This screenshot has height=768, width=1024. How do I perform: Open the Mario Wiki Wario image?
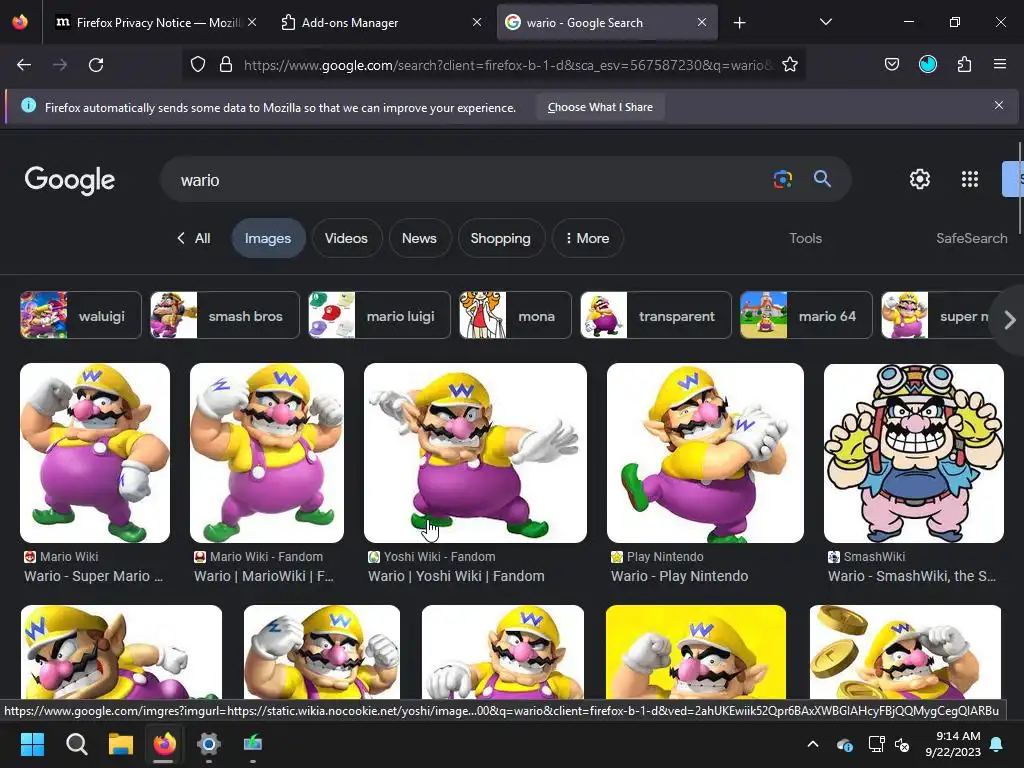coord(95,453)
